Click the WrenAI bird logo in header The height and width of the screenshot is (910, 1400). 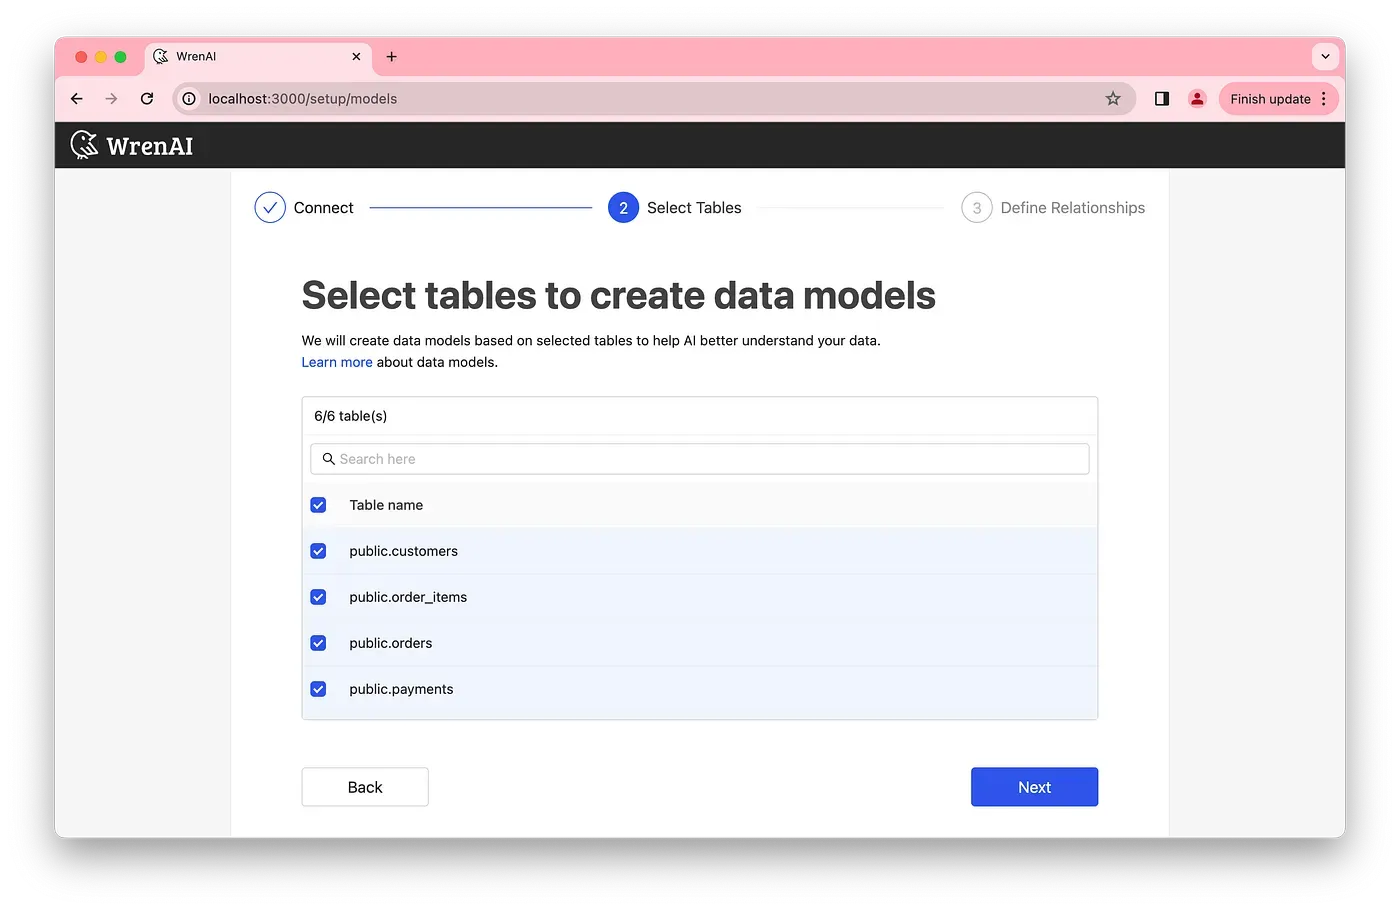tap(85, 145)
